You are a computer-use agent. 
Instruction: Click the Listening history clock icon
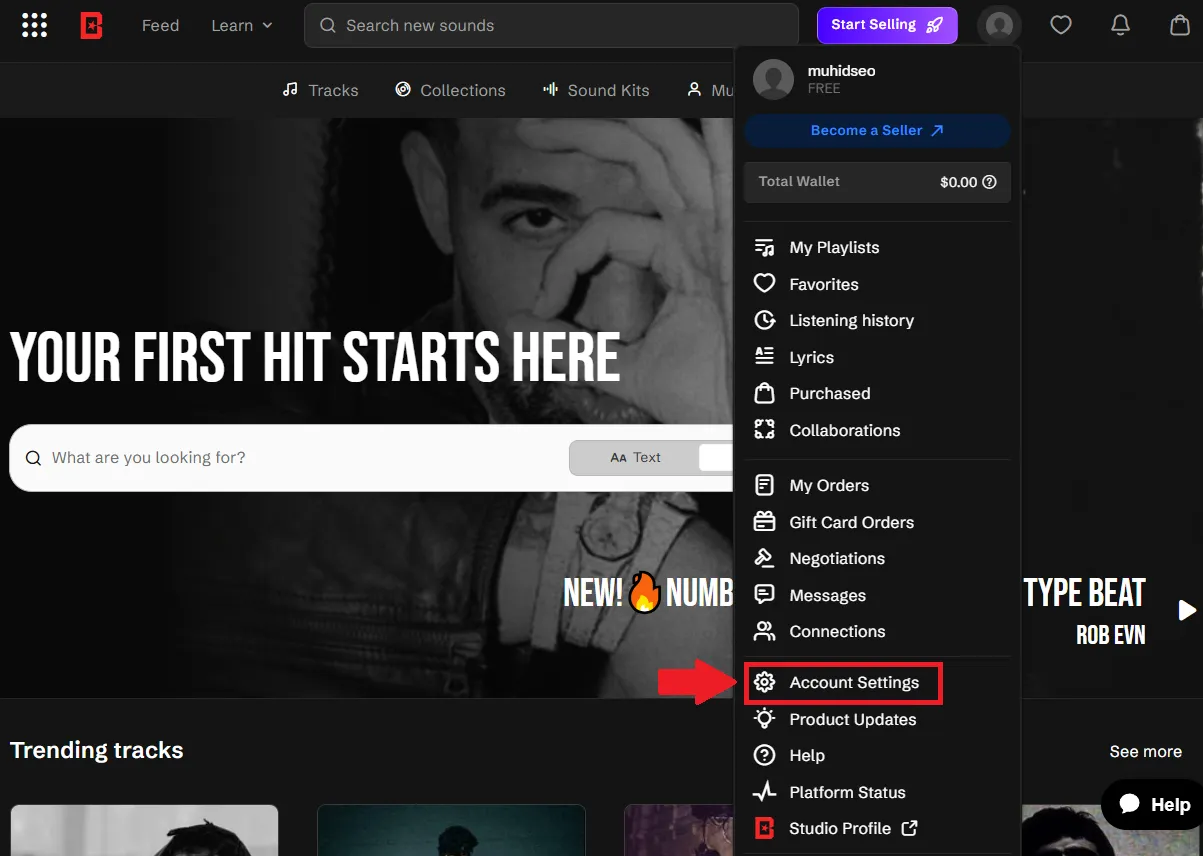point(764,320)
